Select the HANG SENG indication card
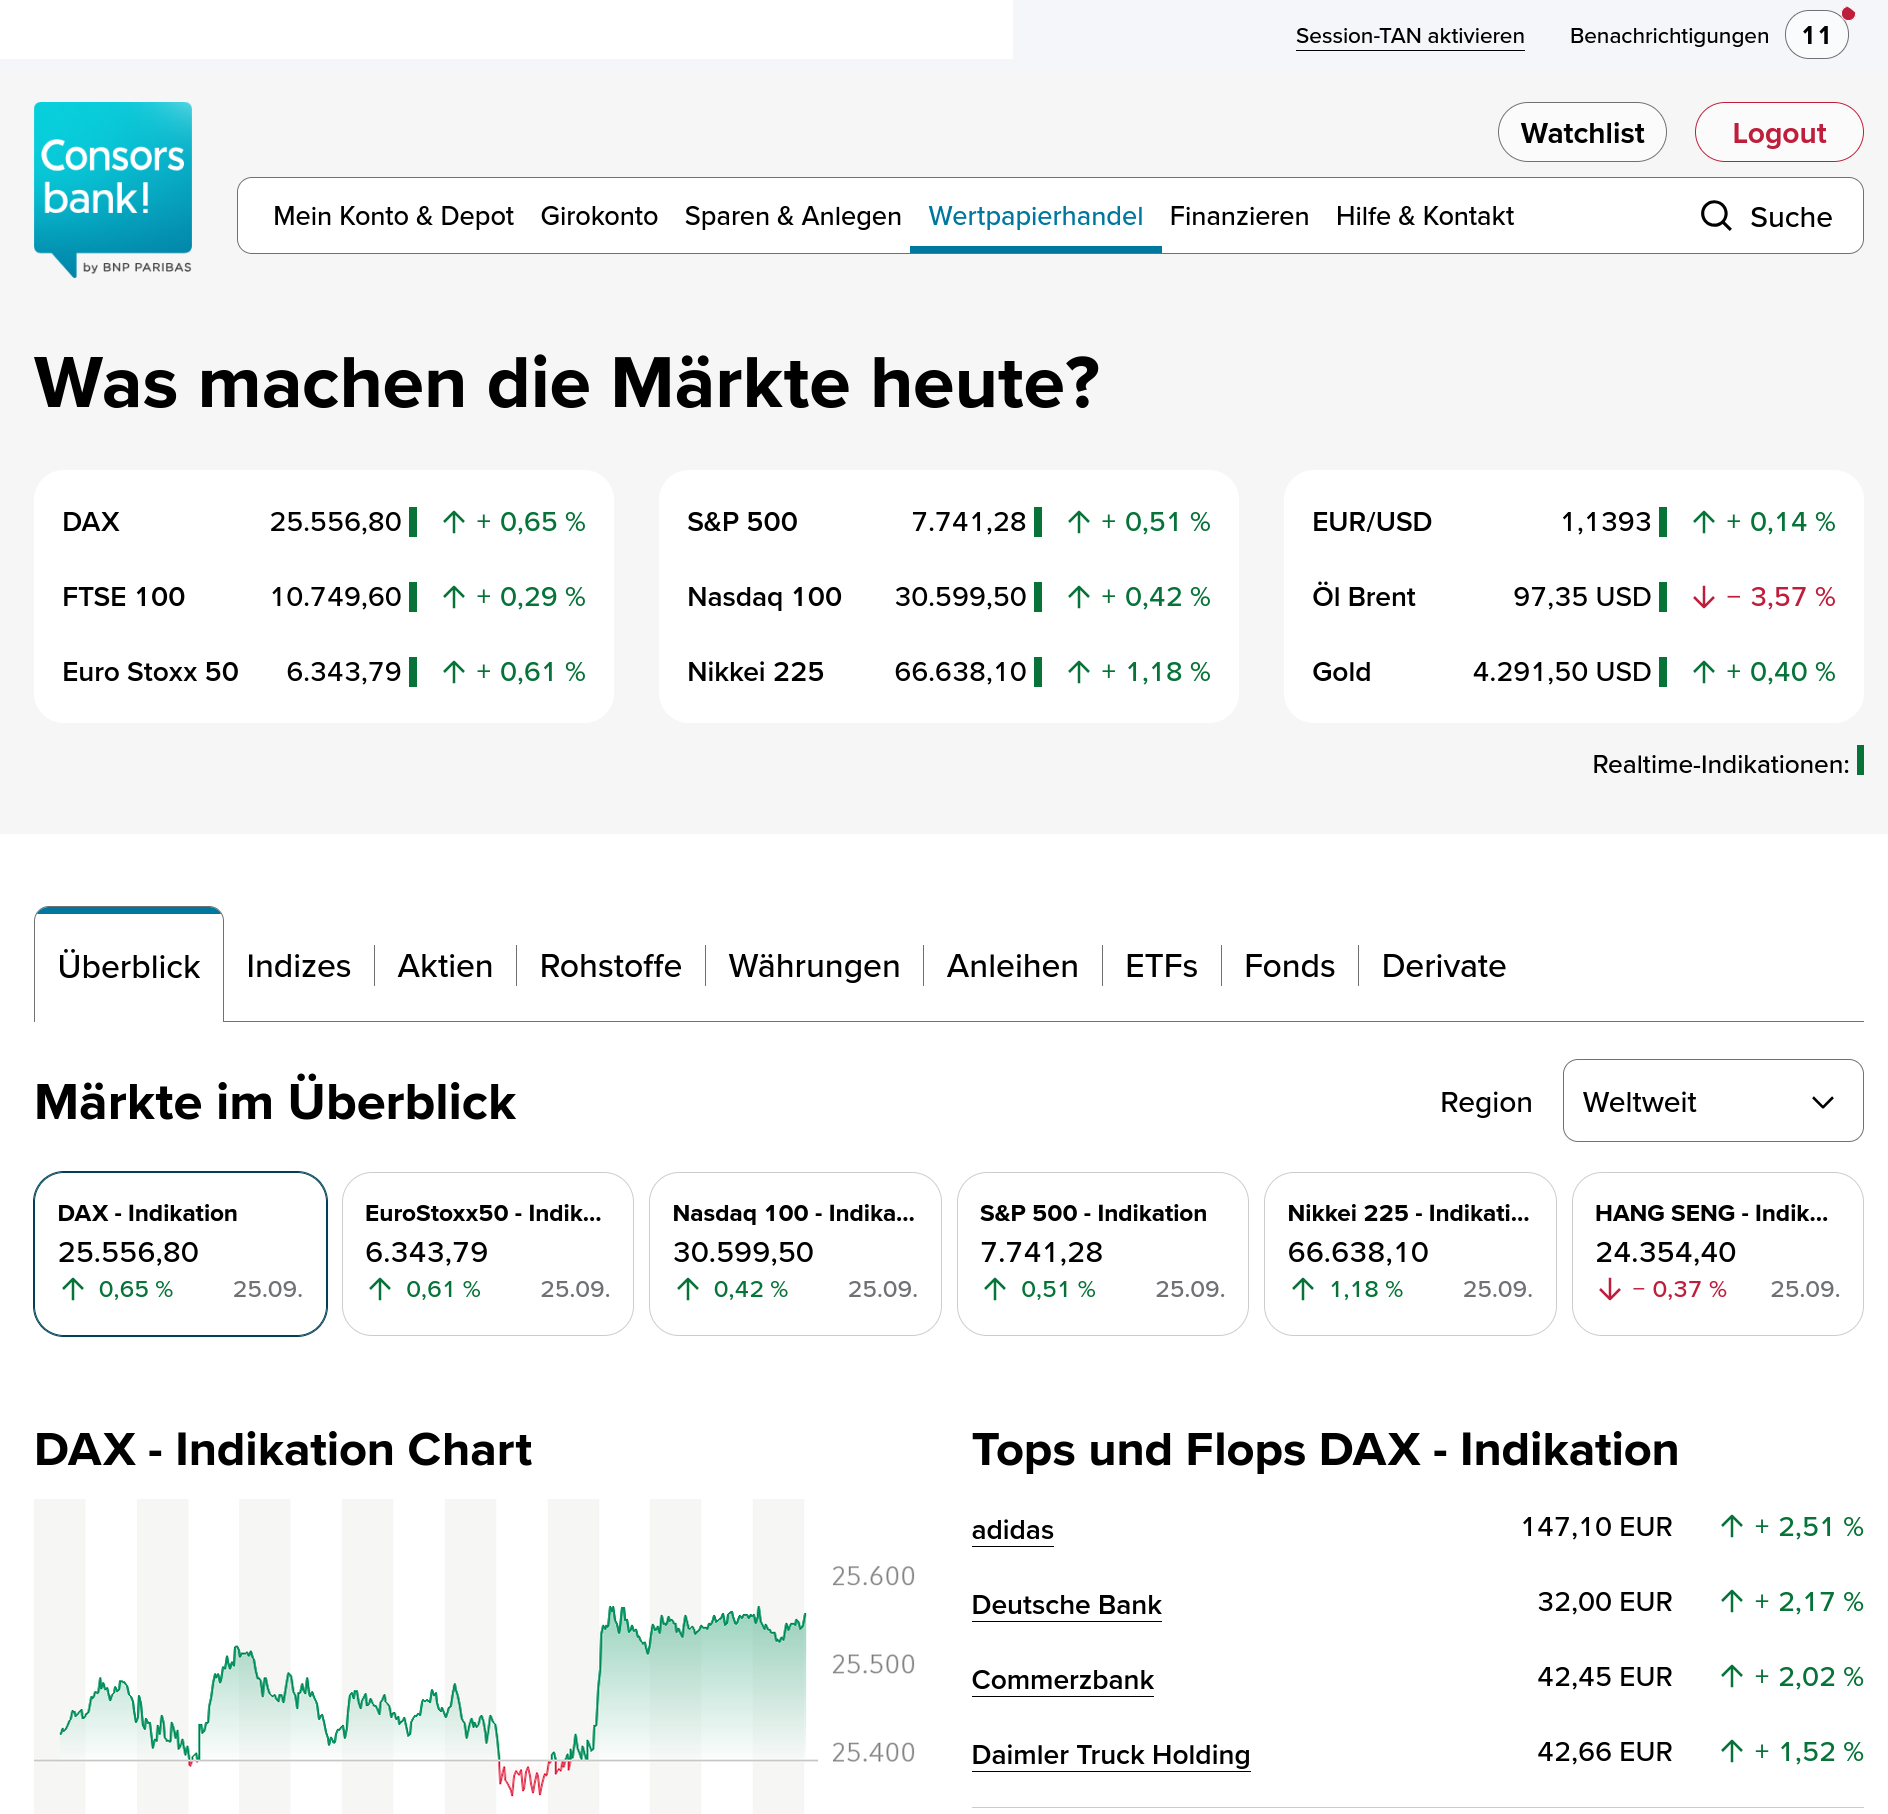The image size is (1888, 1814). pyautogui.click(x=1718, y=1254)
